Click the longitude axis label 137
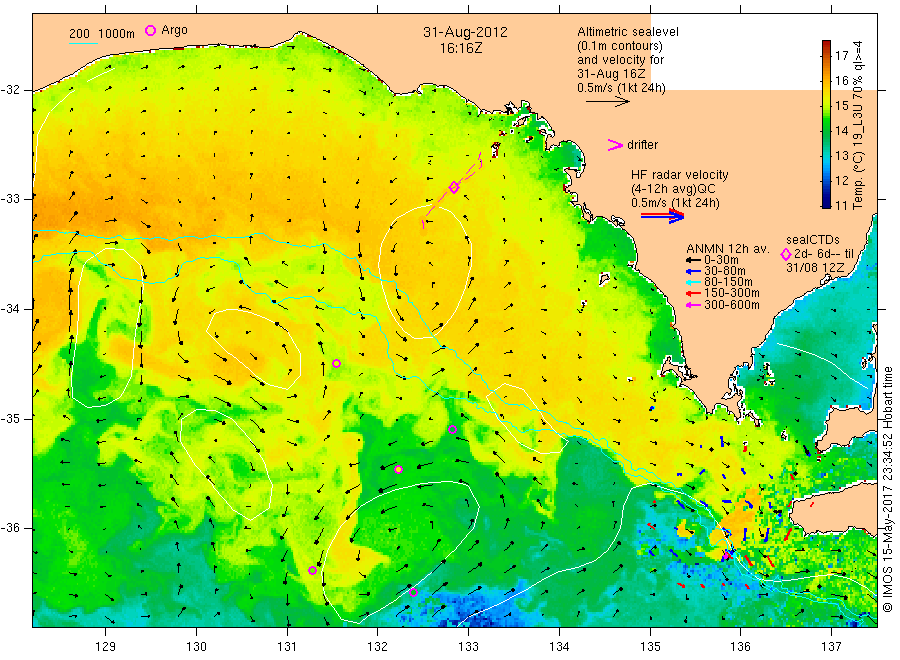Viewport: 900px width, 660px height. point(831,647)
